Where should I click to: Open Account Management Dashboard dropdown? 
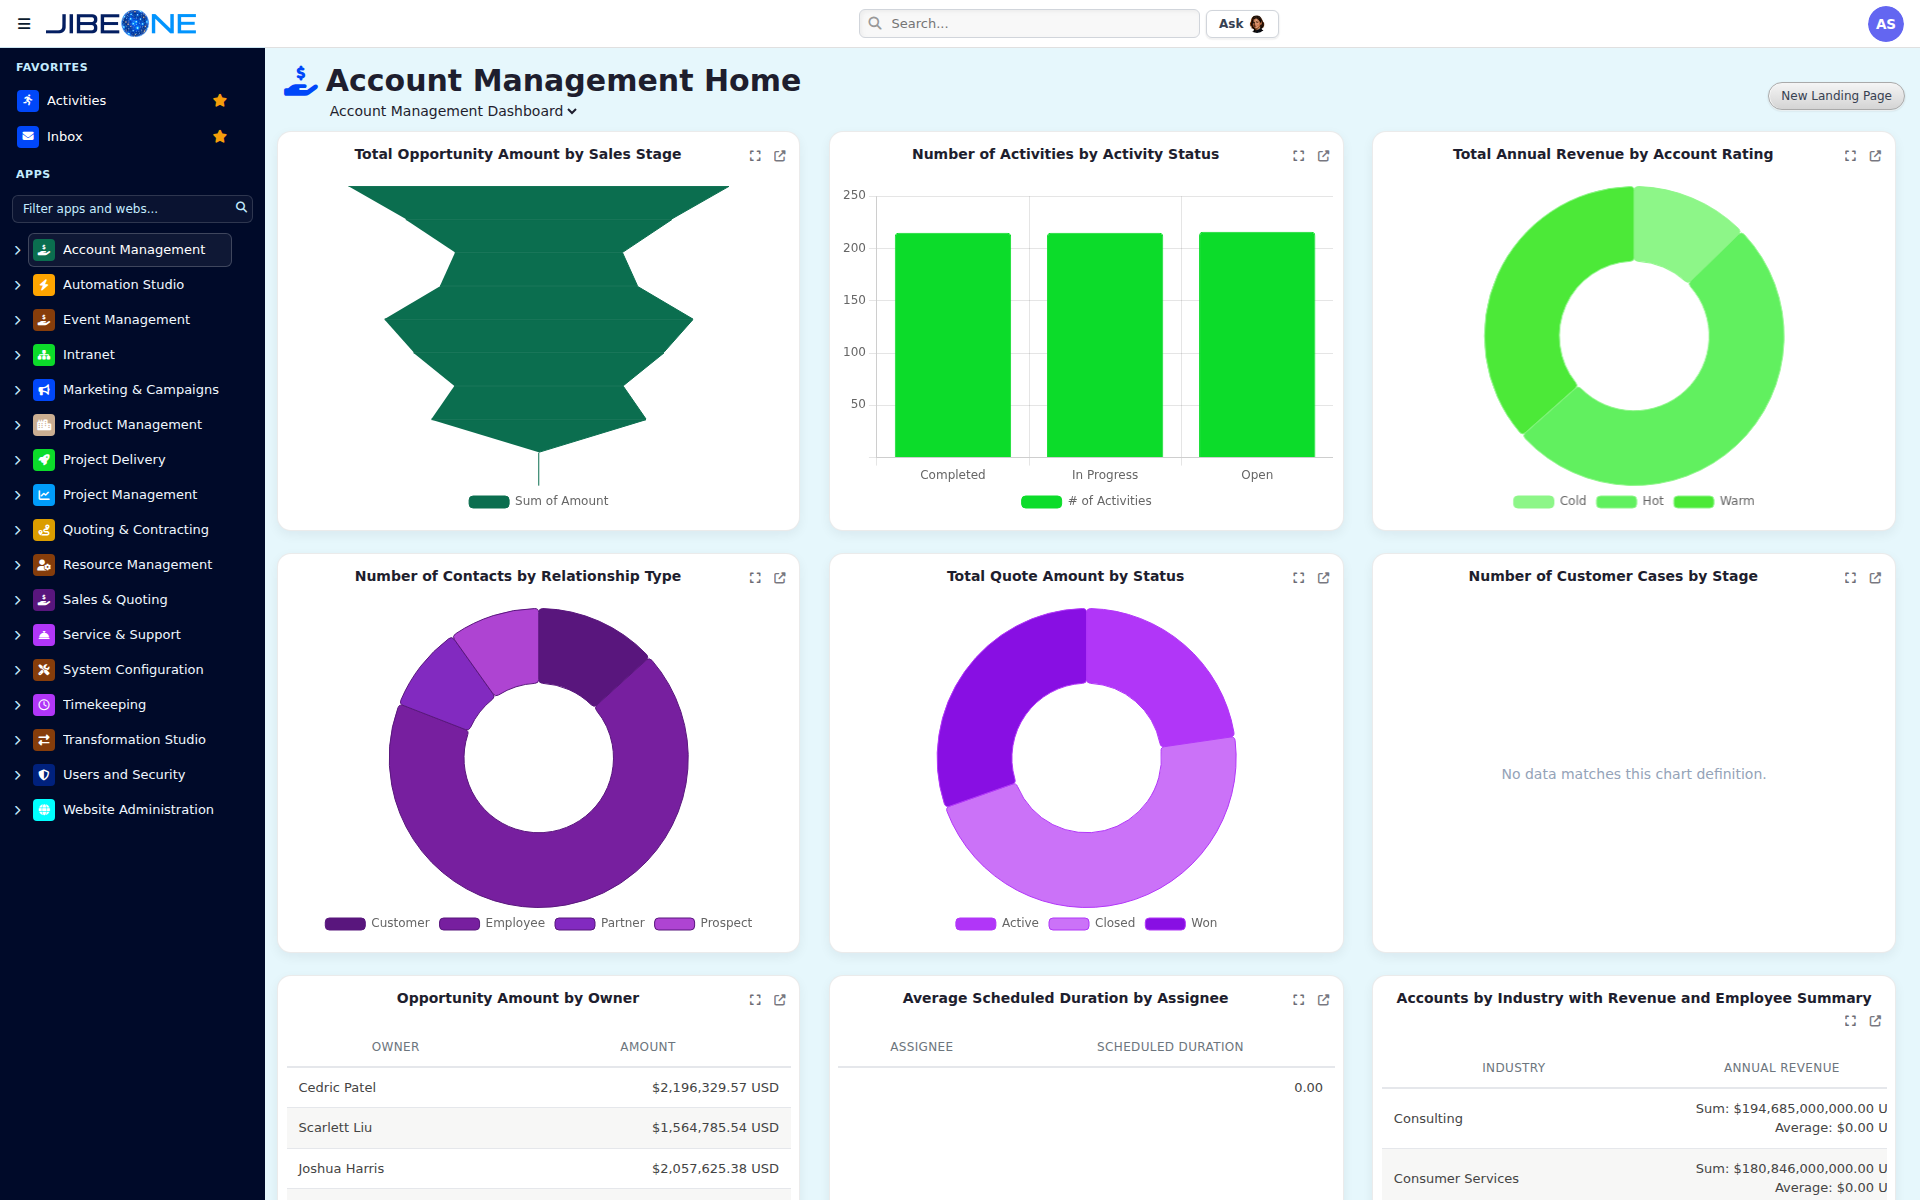pyautogui.click(x=453, y=111)
